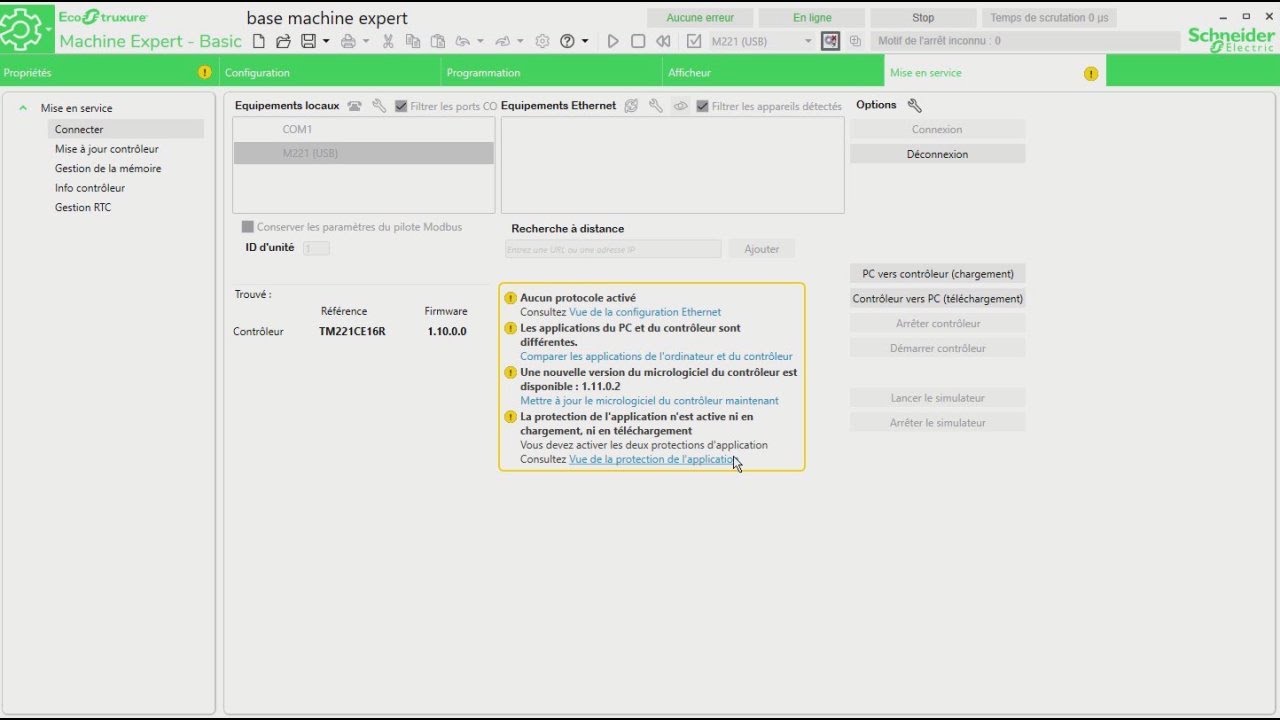Switch to the Afficheur tab

[774, 72]
